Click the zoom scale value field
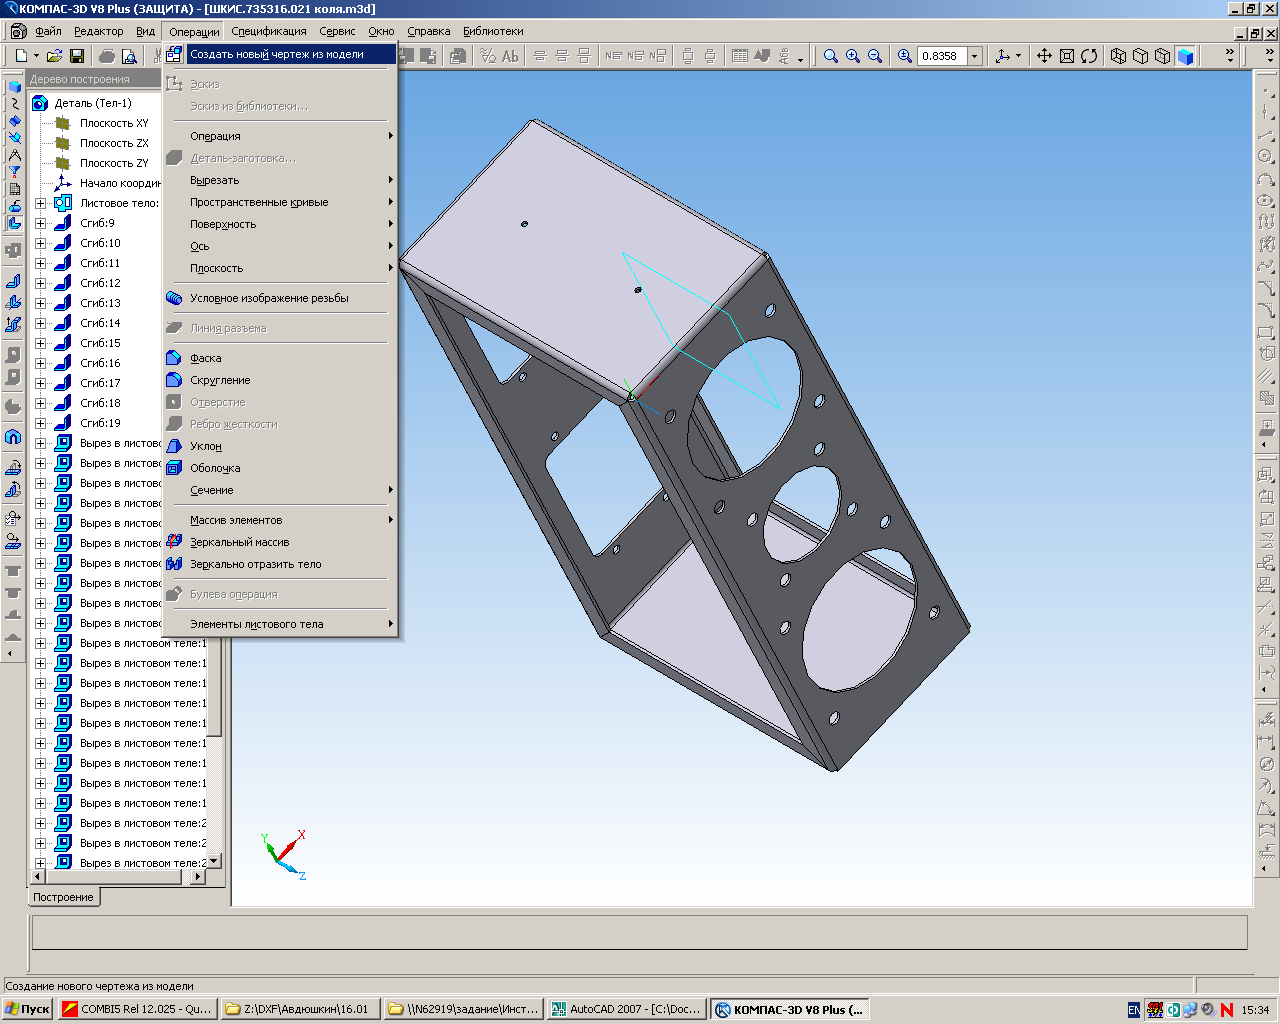Viewport: 1280px width, 1024px height. point(940,56)
